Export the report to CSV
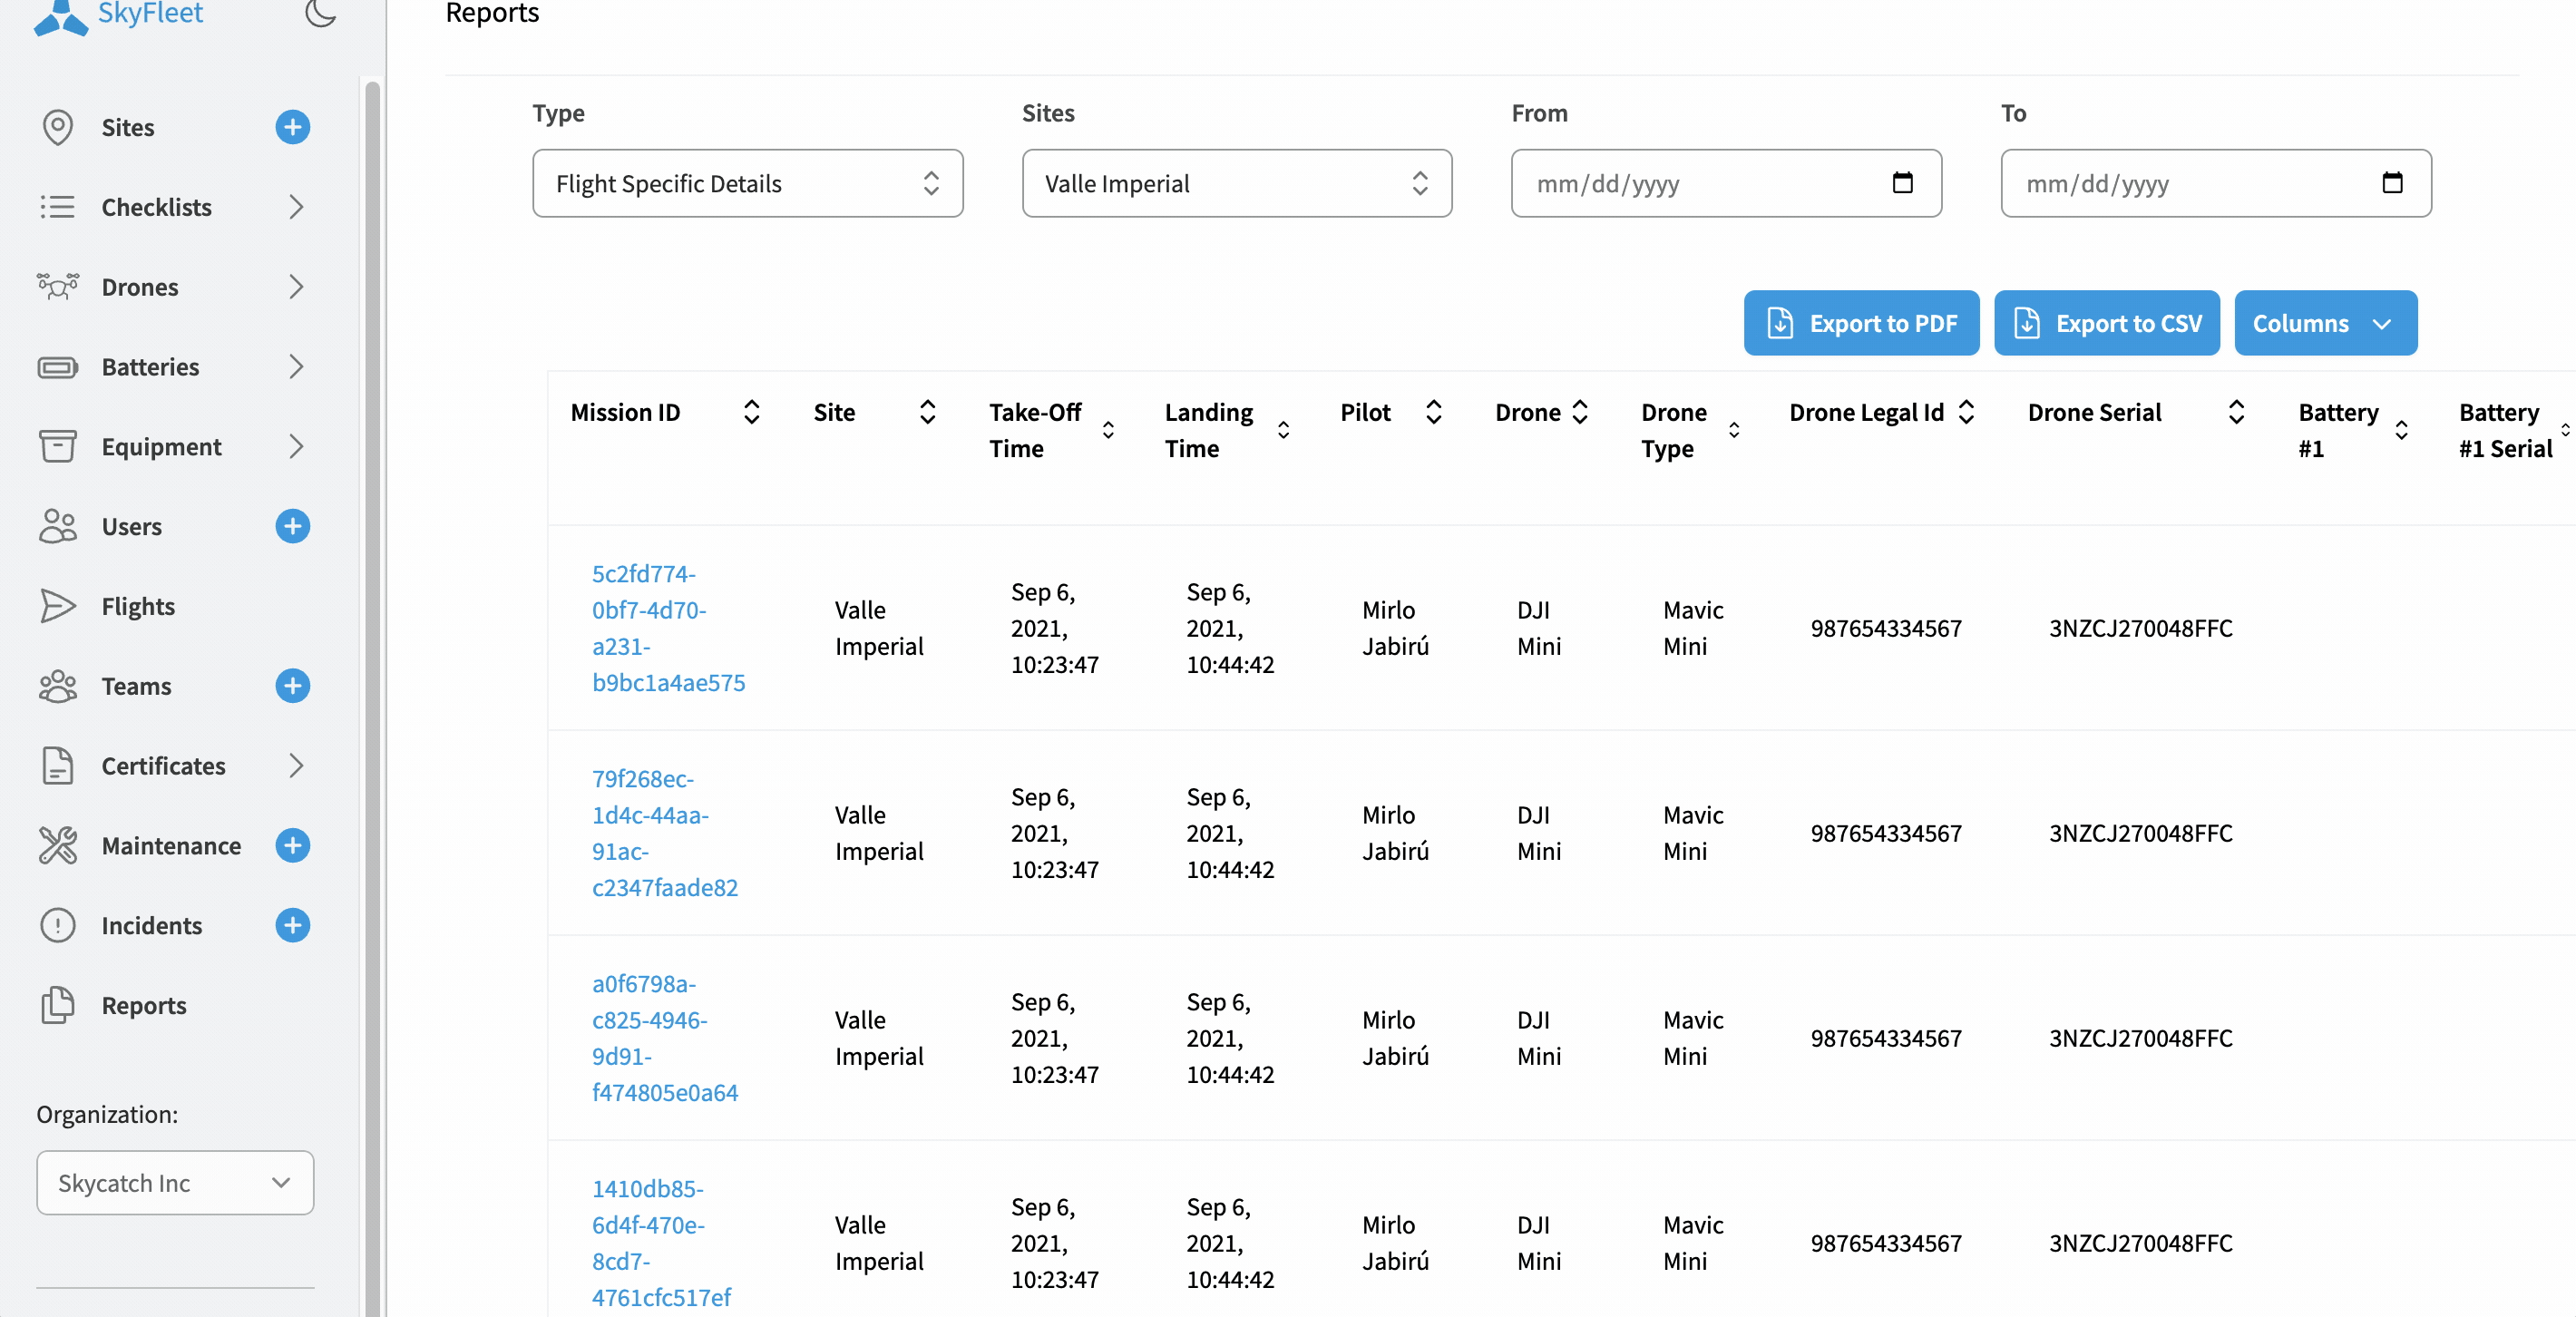This screenshot has width=2576, height=1317. 2106,323
